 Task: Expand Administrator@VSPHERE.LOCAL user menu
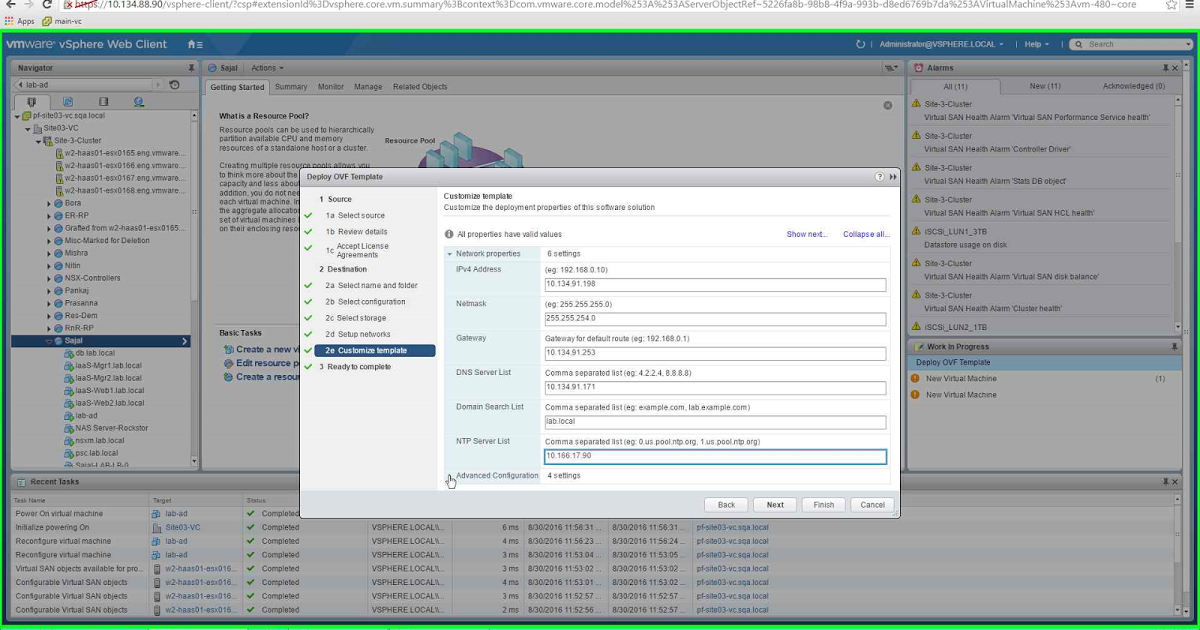(941, 44)
